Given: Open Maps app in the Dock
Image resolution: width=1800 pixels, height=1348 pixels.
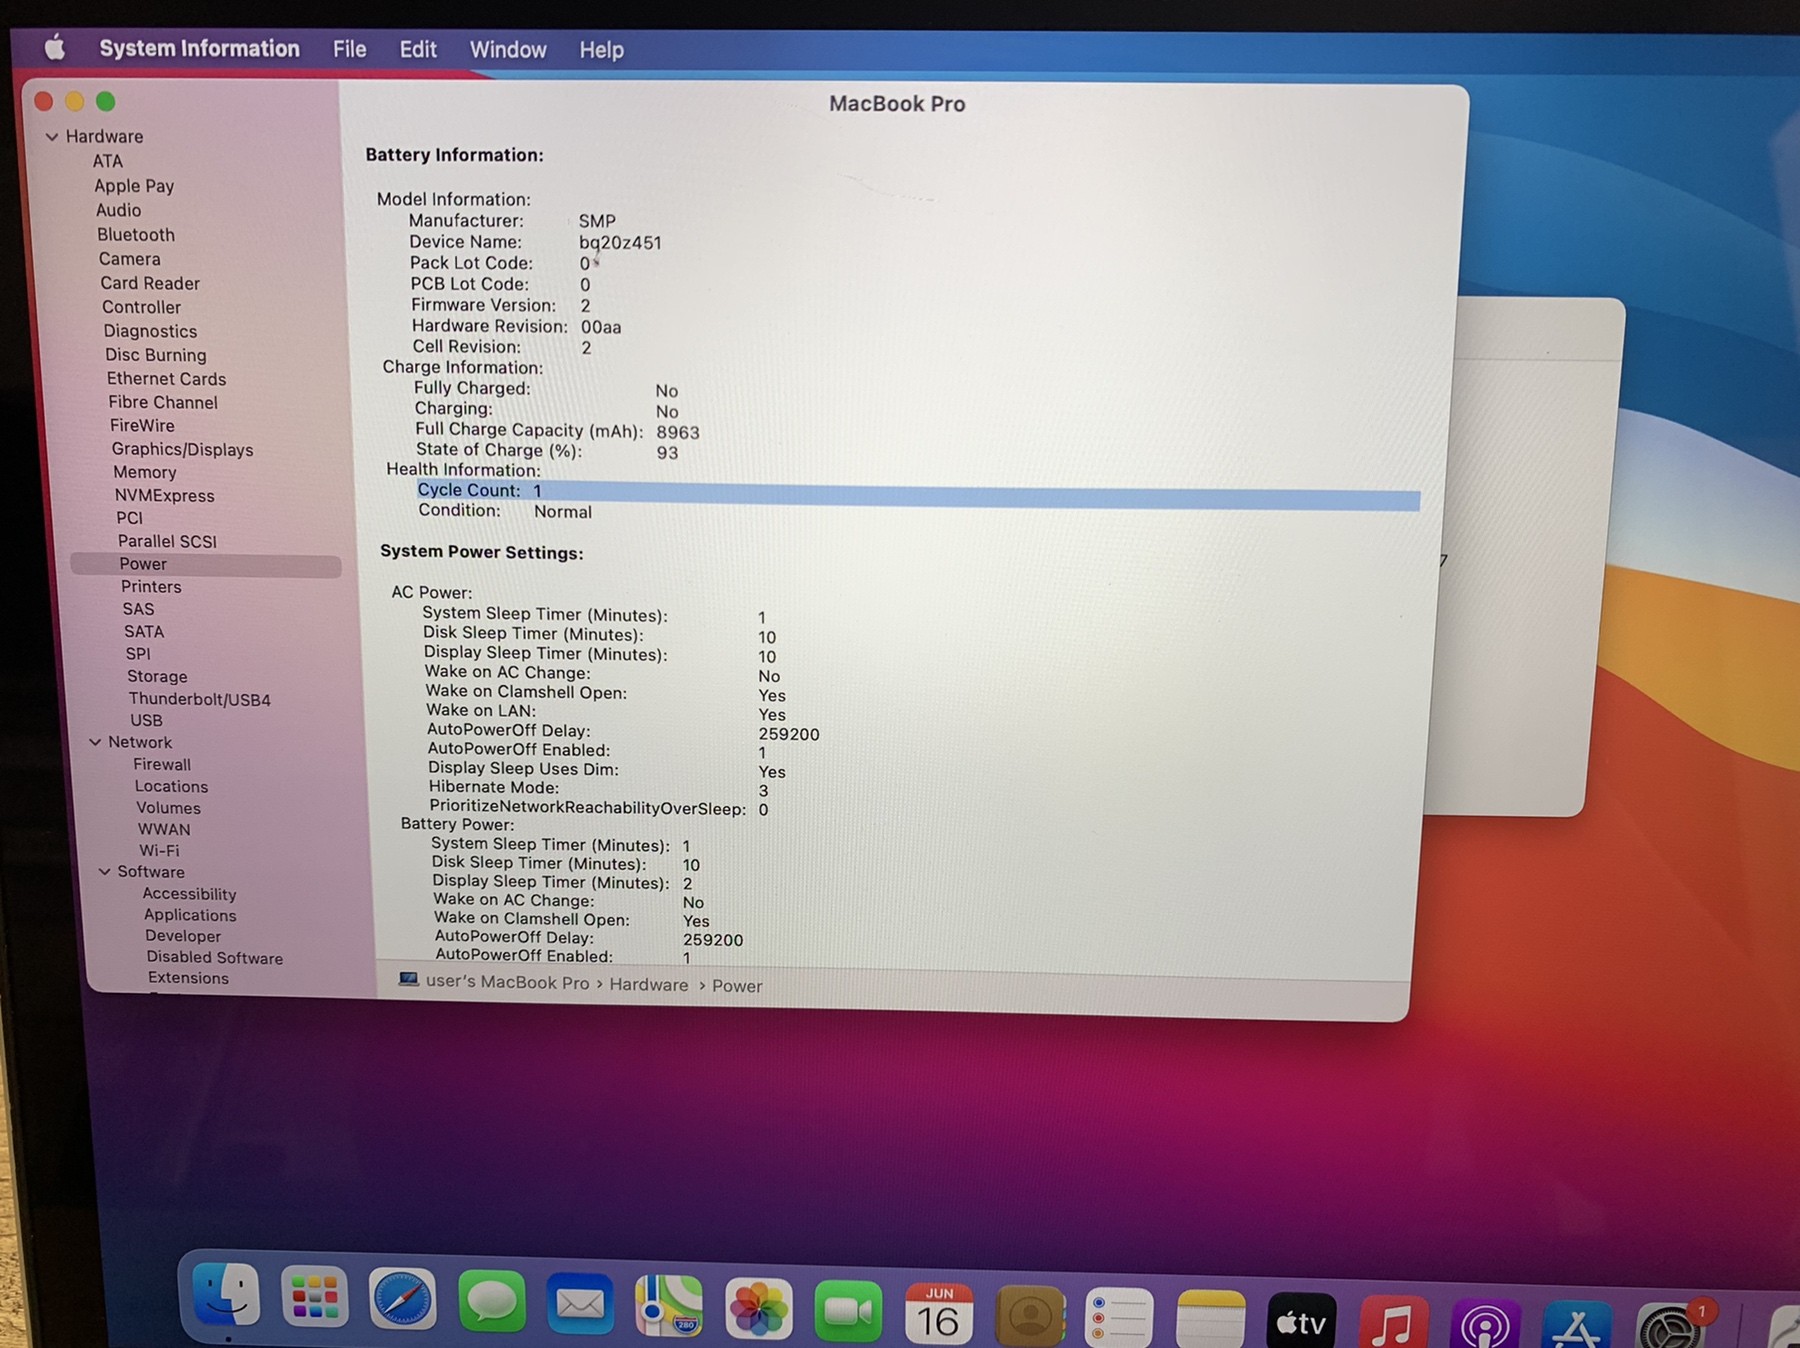Looking at the screenshot, I should coord(669,1306).
